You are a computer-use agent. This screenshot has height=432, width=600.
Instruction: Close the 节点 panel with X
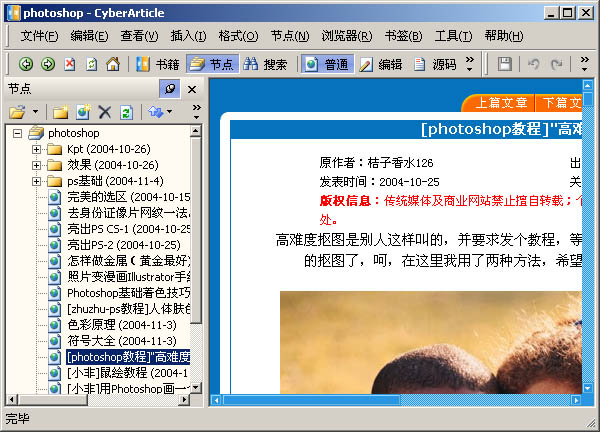click(192, 89)
